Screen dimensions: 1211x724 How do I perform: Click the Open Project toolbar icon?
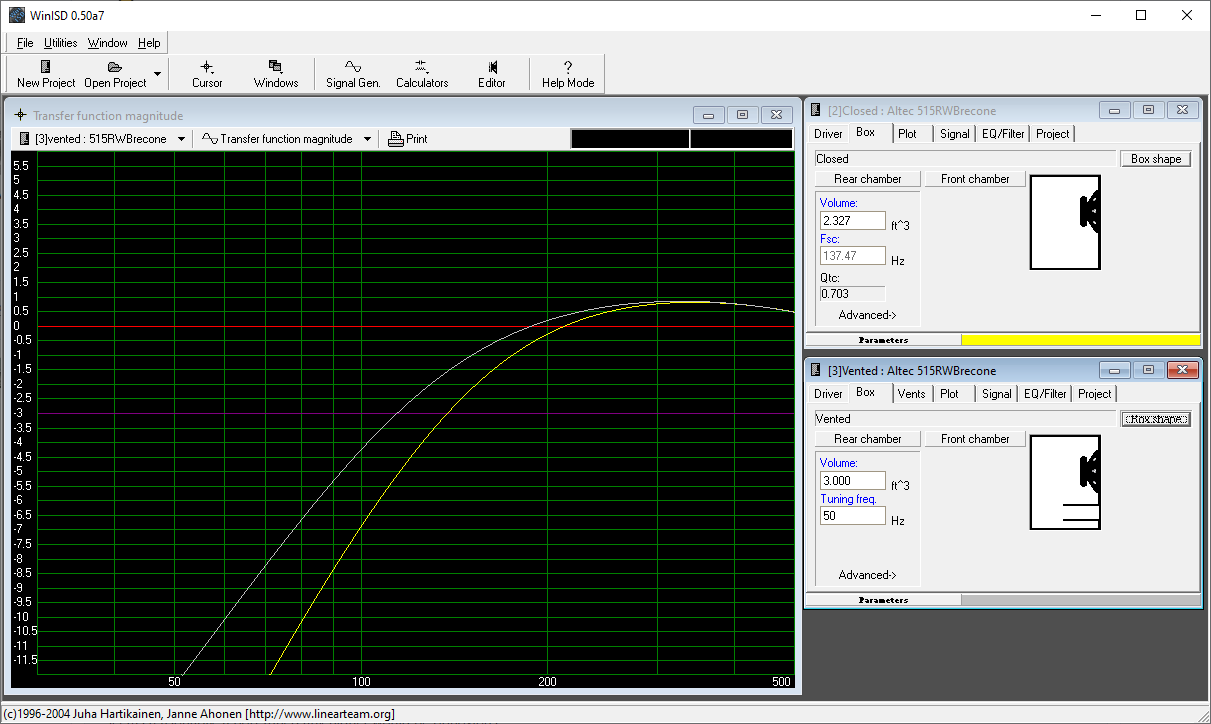[115, 74]
